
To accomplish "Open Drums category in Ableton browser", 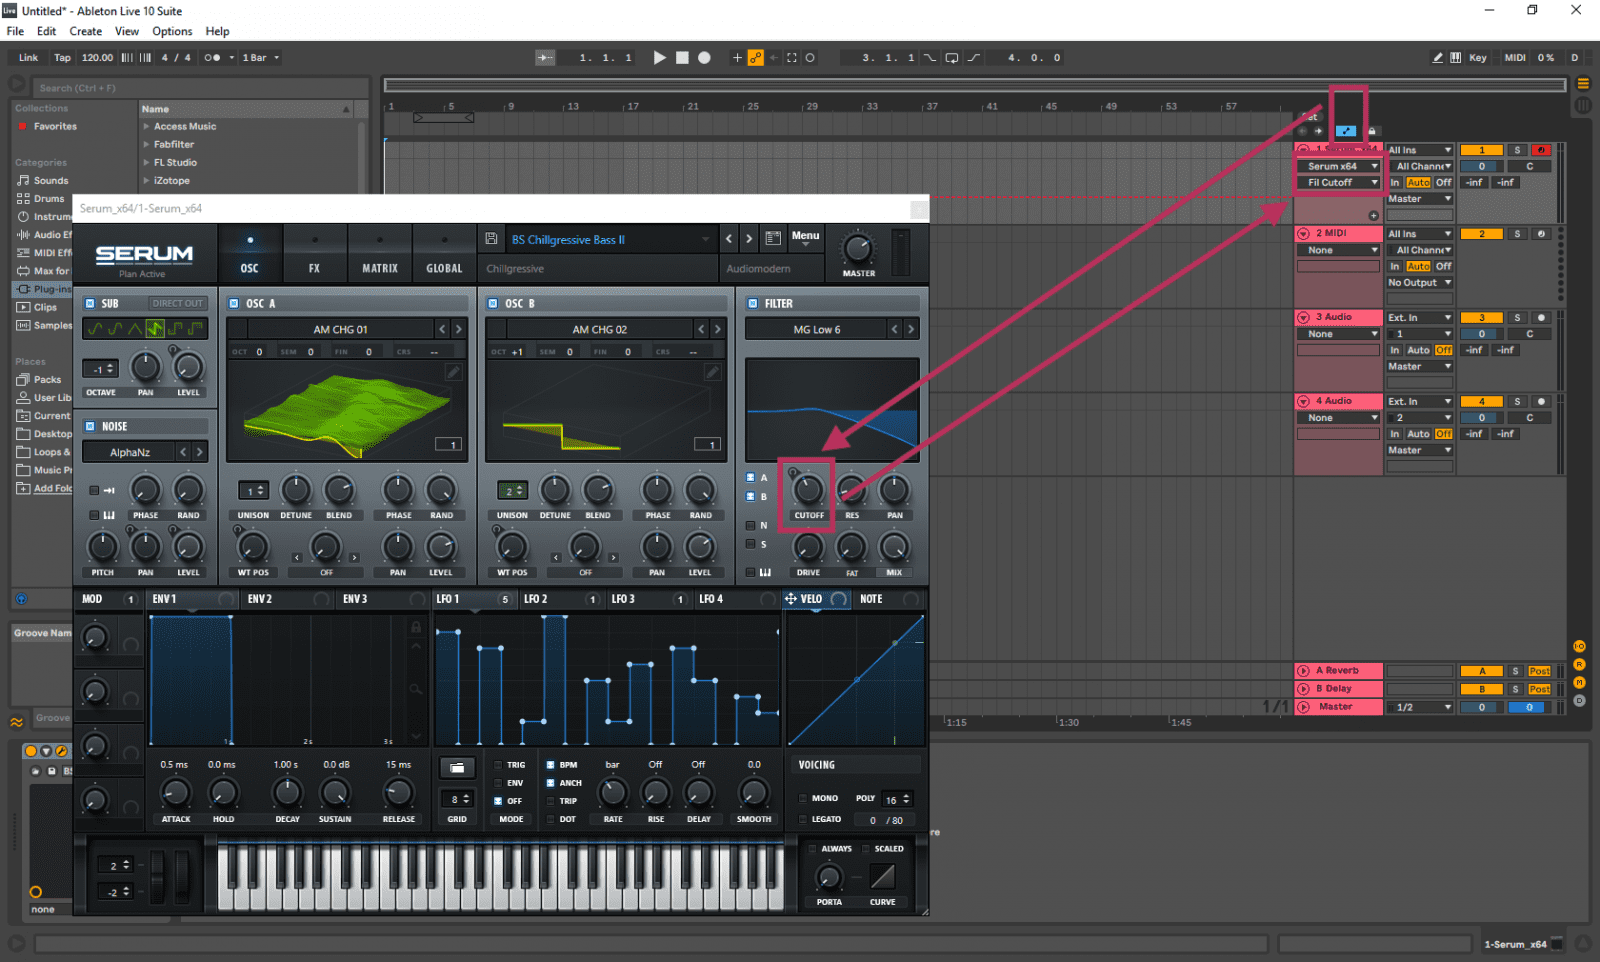I will click(x=49, y=199).
